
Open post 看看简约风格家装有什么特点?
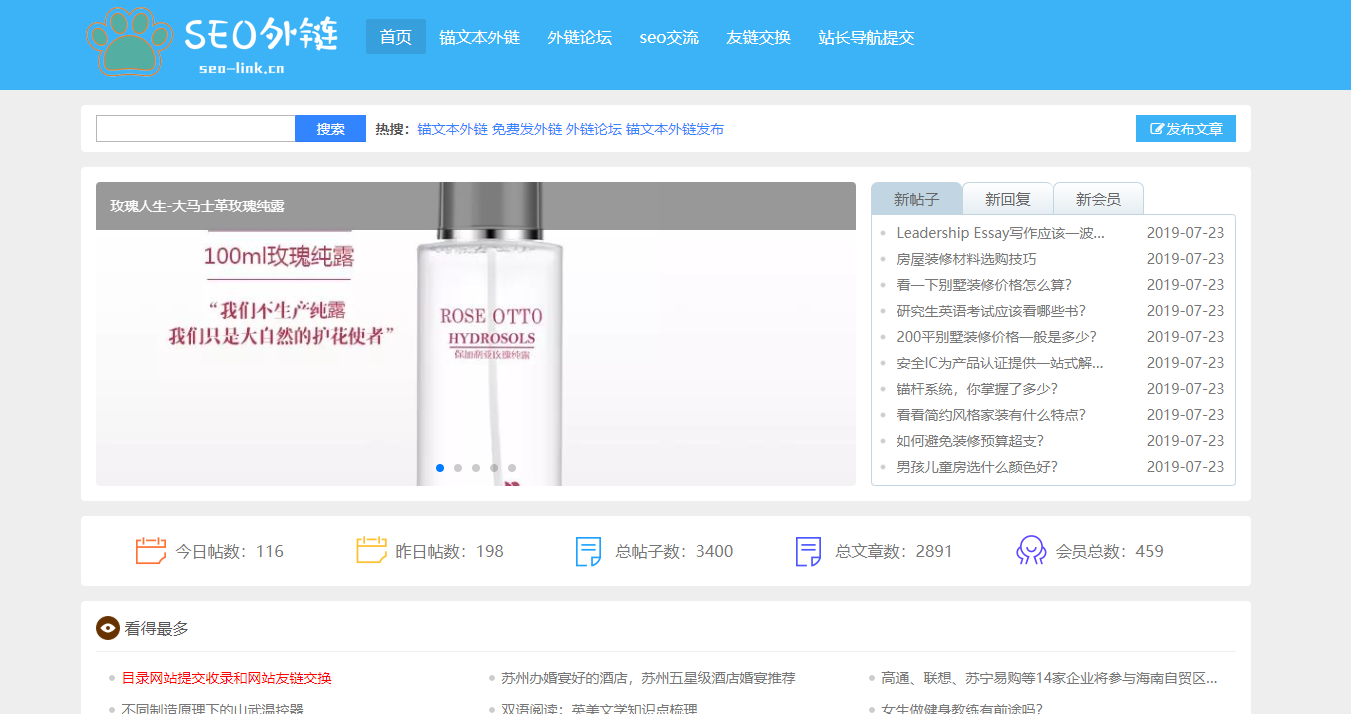(x=991, y=415)
